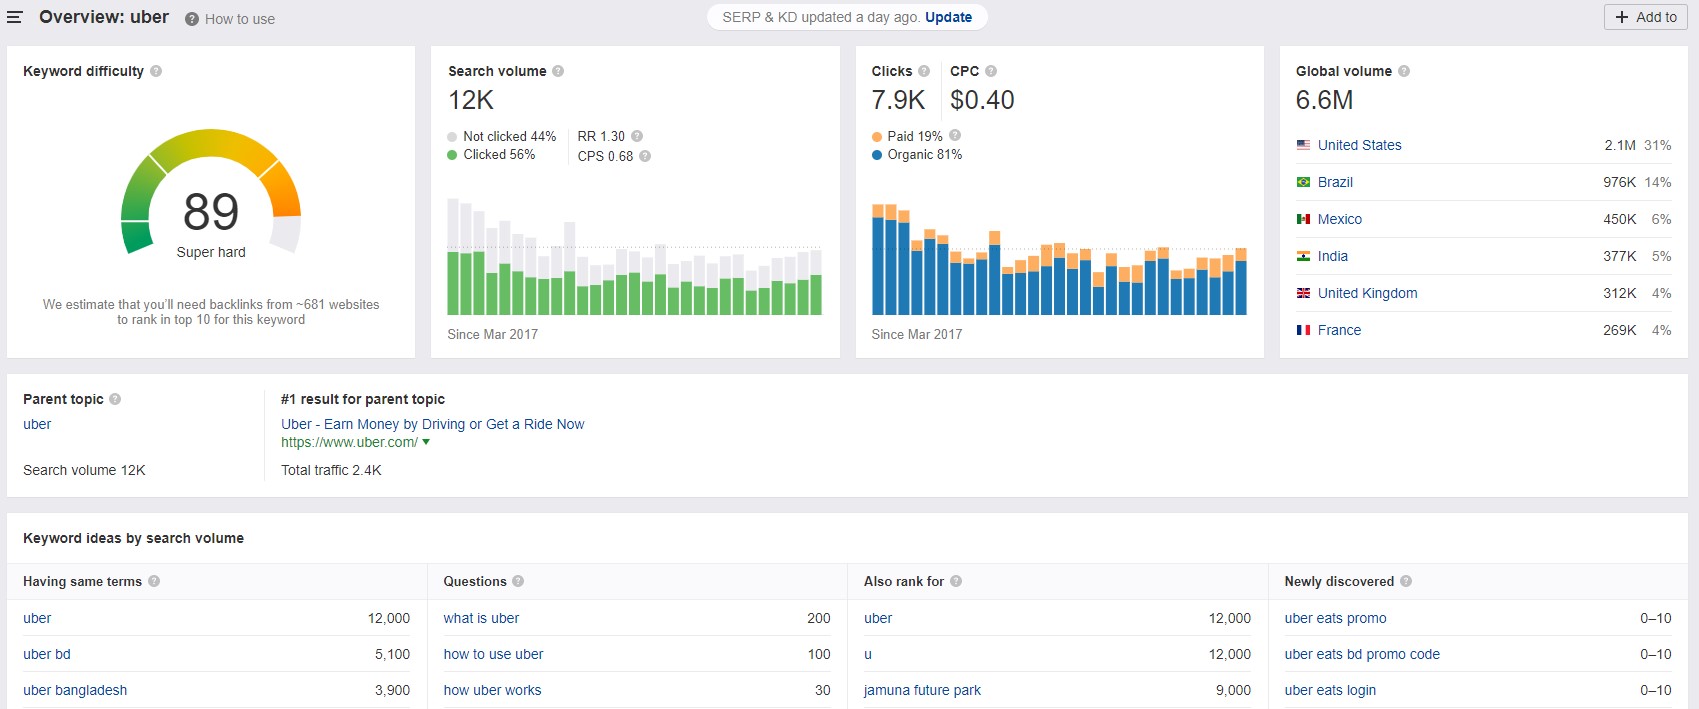
Task: Click the 9,000 volume for jamuna future park
Action: (1233, 690)
